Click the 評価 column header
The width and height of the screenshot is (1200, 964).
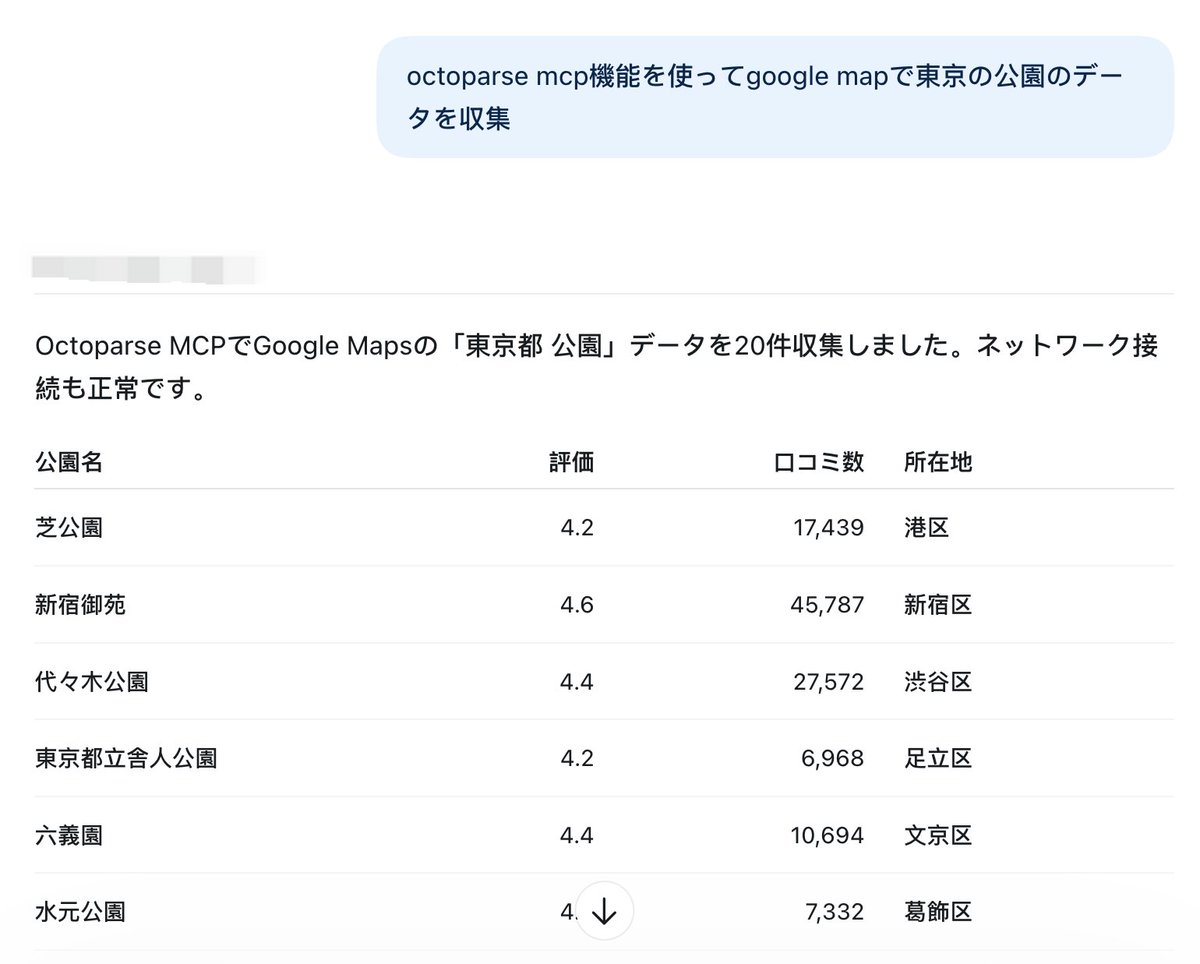point(571,462)
